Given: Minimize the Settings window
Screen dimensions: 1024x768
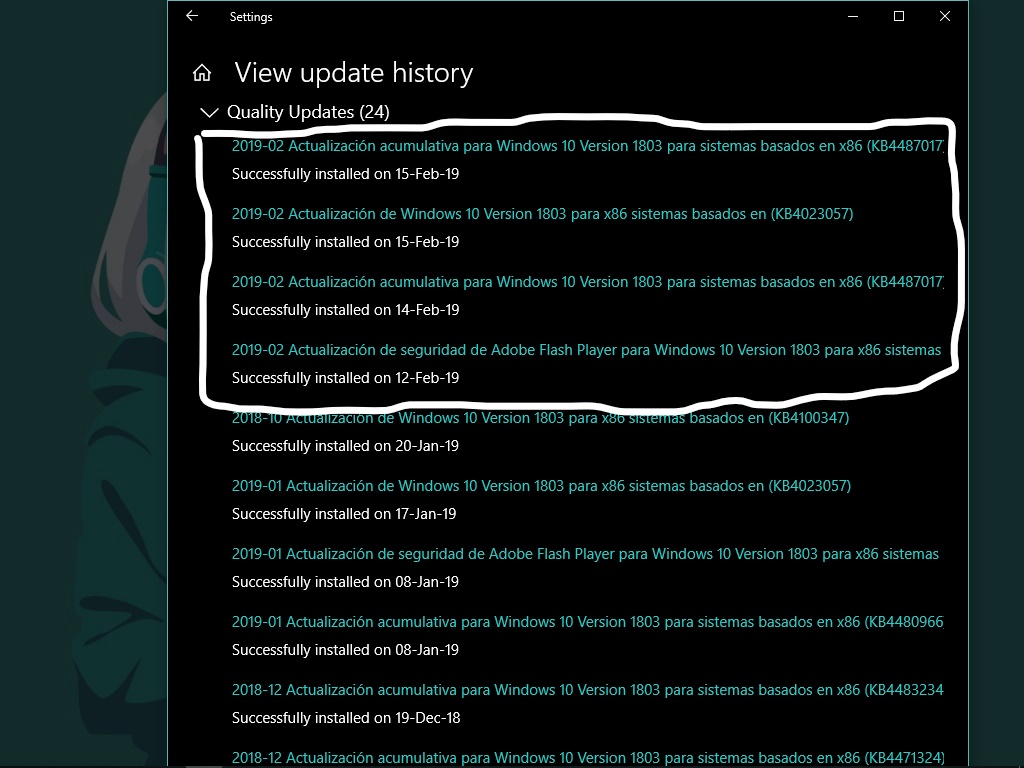Looking at the screenshot, I should point(851,16).
